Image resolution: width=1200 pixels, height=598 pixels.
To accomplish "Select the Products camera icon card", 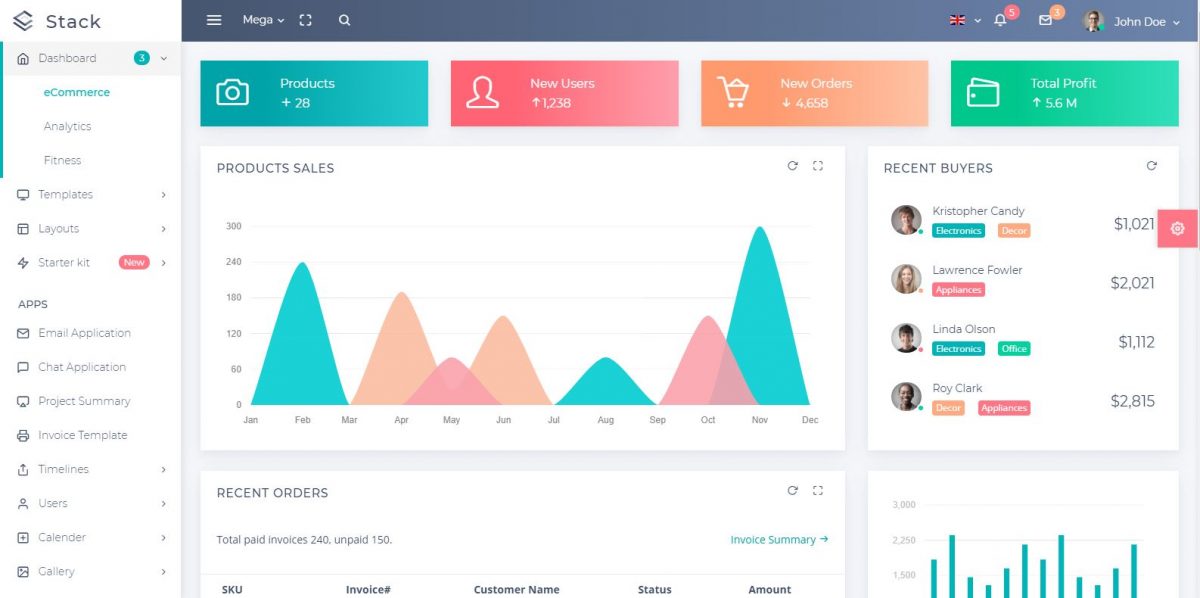I will coord(232,93).
